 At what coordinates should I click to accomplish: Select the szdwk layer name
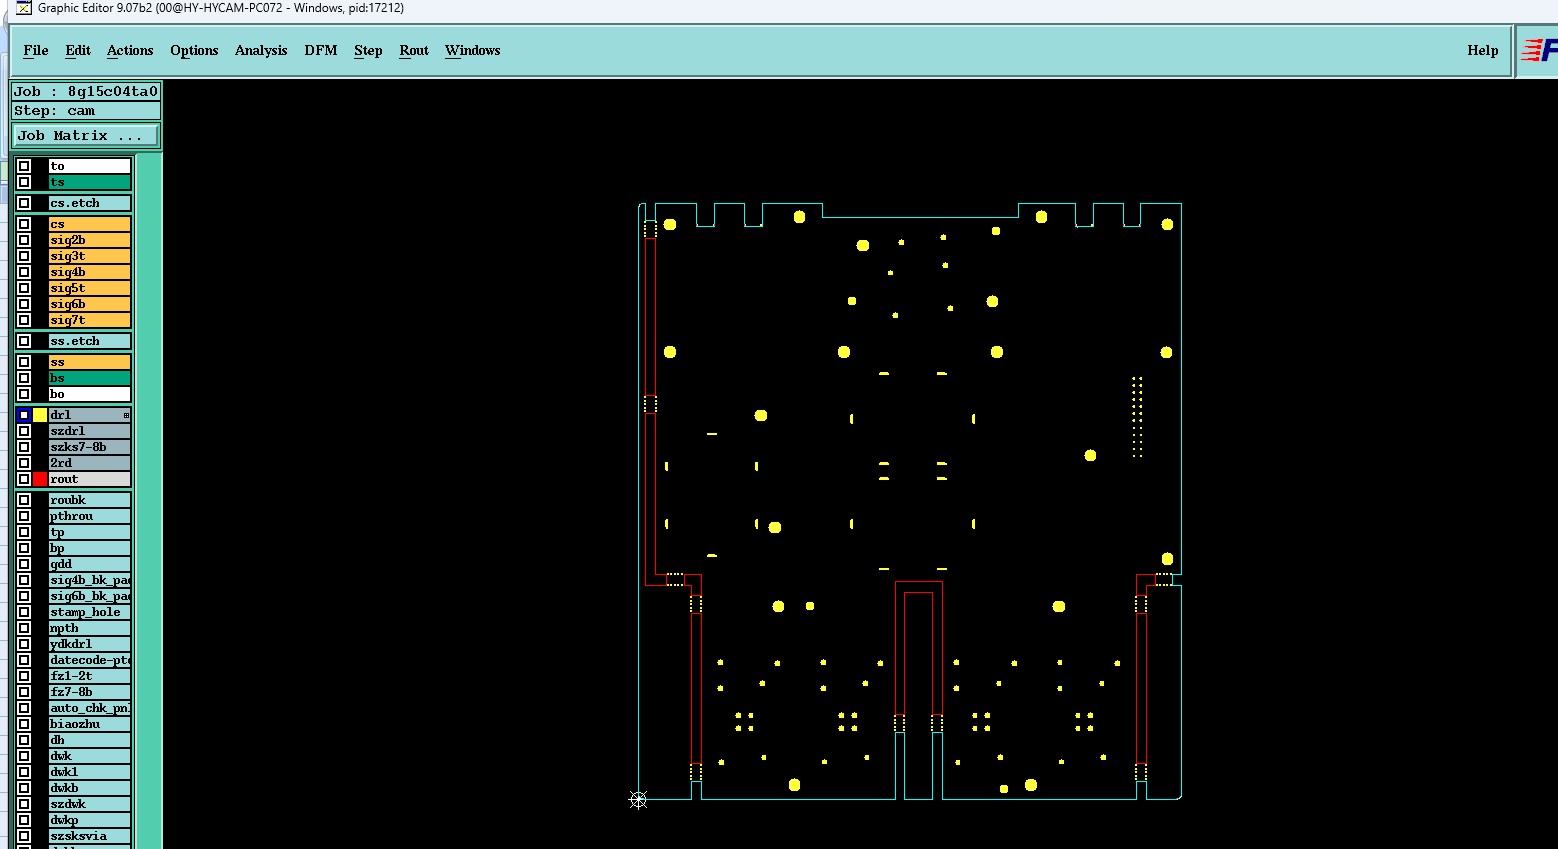[90, 804]
